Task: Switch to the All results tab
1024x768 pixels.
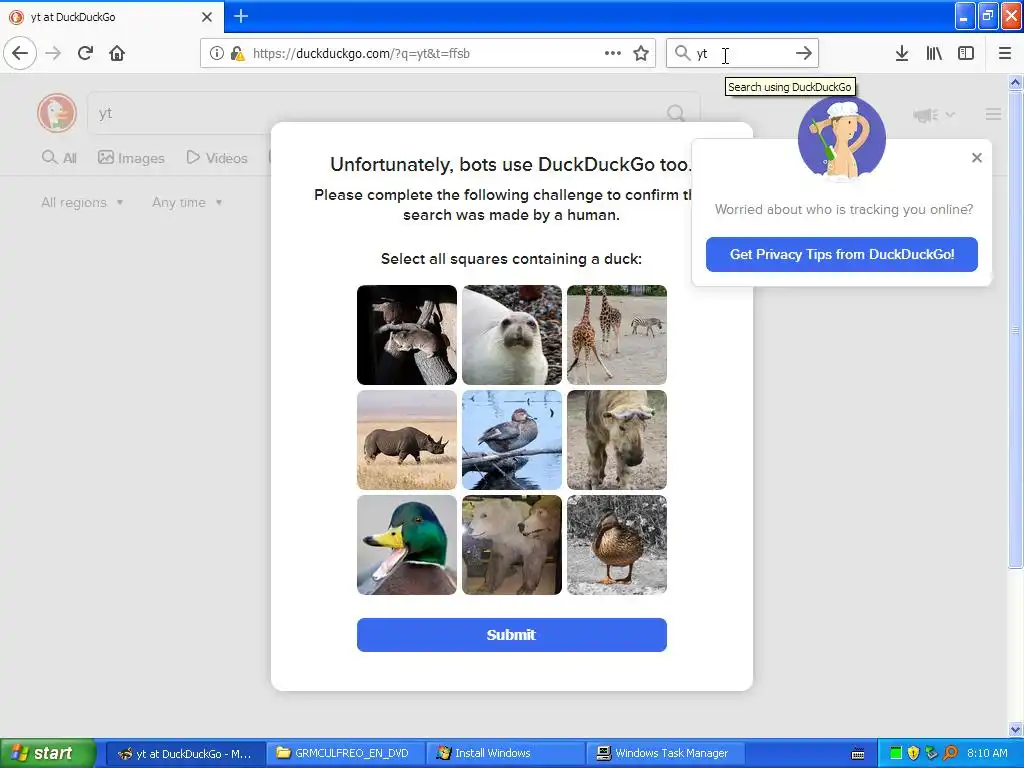Action: click(59, 158)
